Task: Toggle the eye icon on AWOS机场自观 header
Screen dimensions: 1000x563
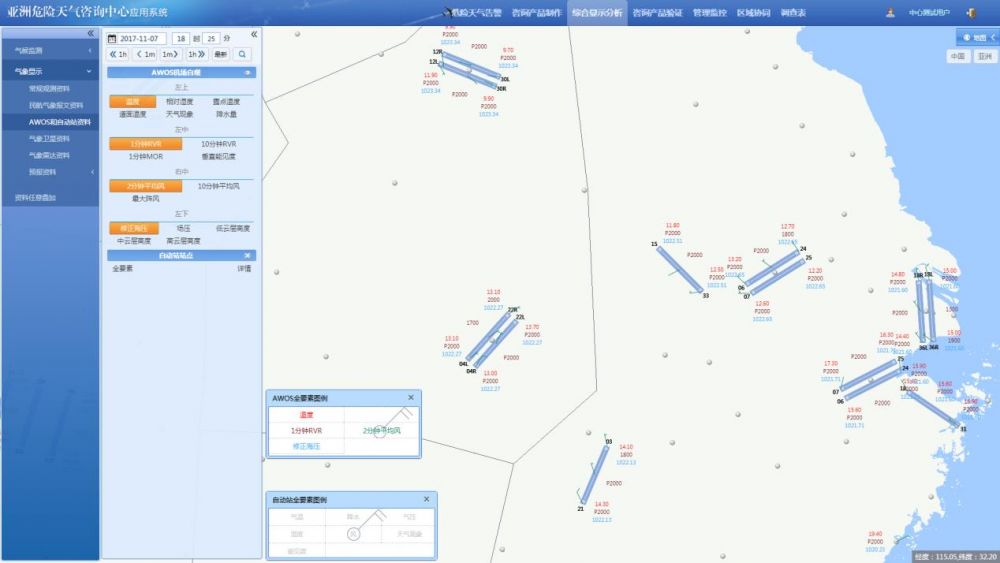Action: point(247,73)
